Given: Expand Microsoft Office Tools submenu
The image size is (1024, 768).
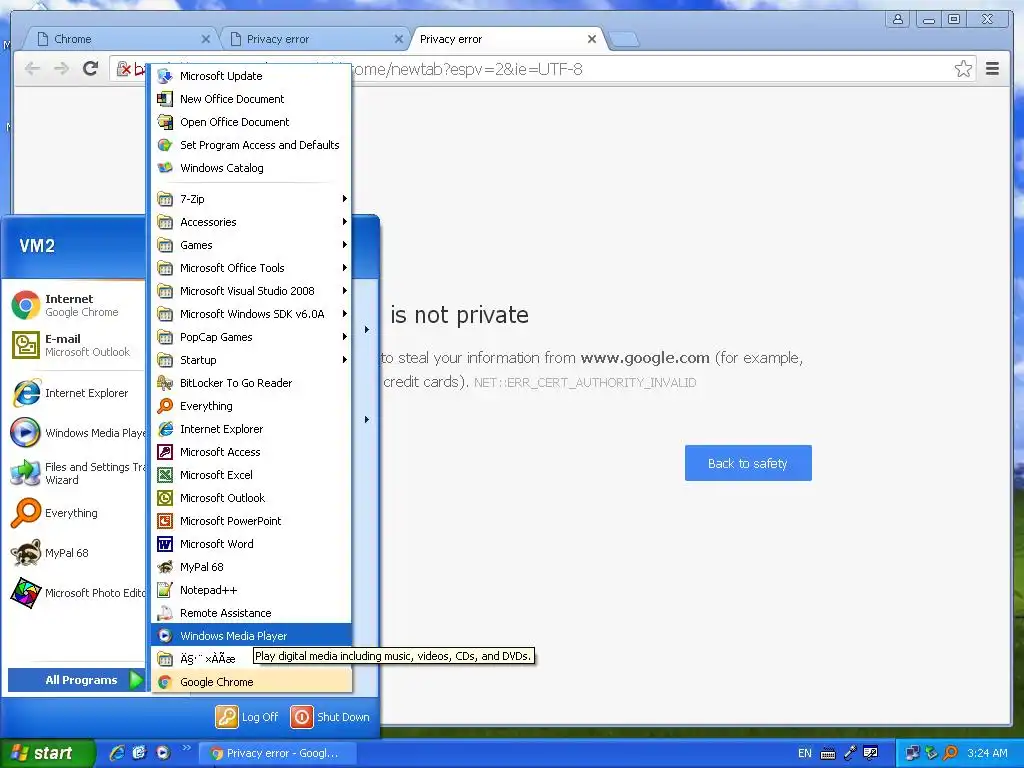Looking at the screenshot, I should [x=251, y=268].
